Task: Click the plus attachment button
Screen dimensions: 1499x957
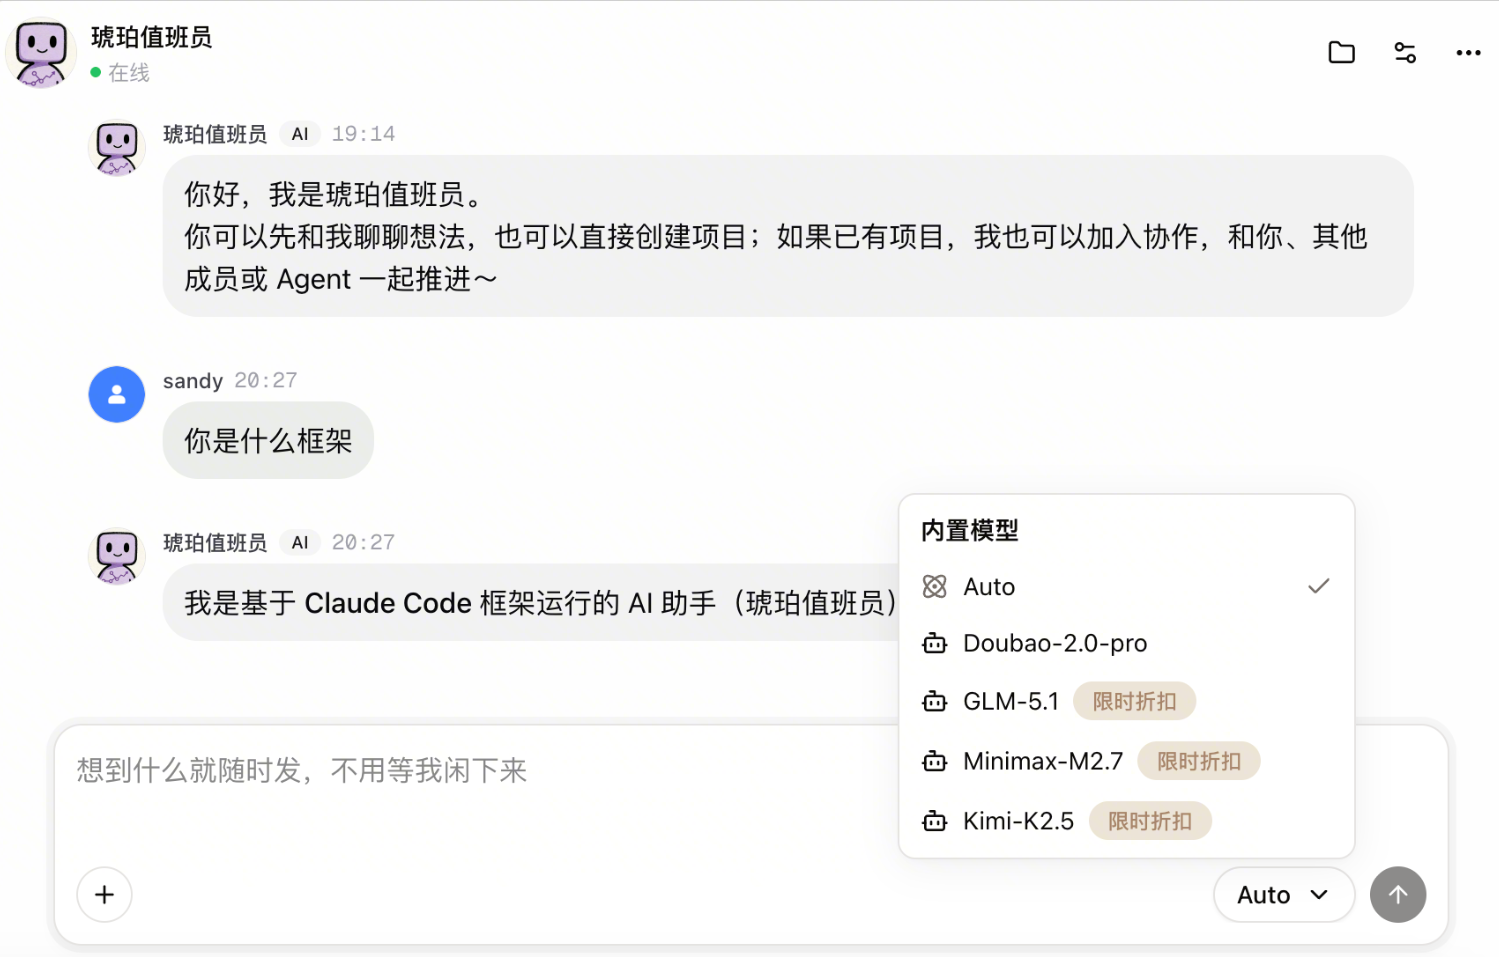Action: (104, 894)
